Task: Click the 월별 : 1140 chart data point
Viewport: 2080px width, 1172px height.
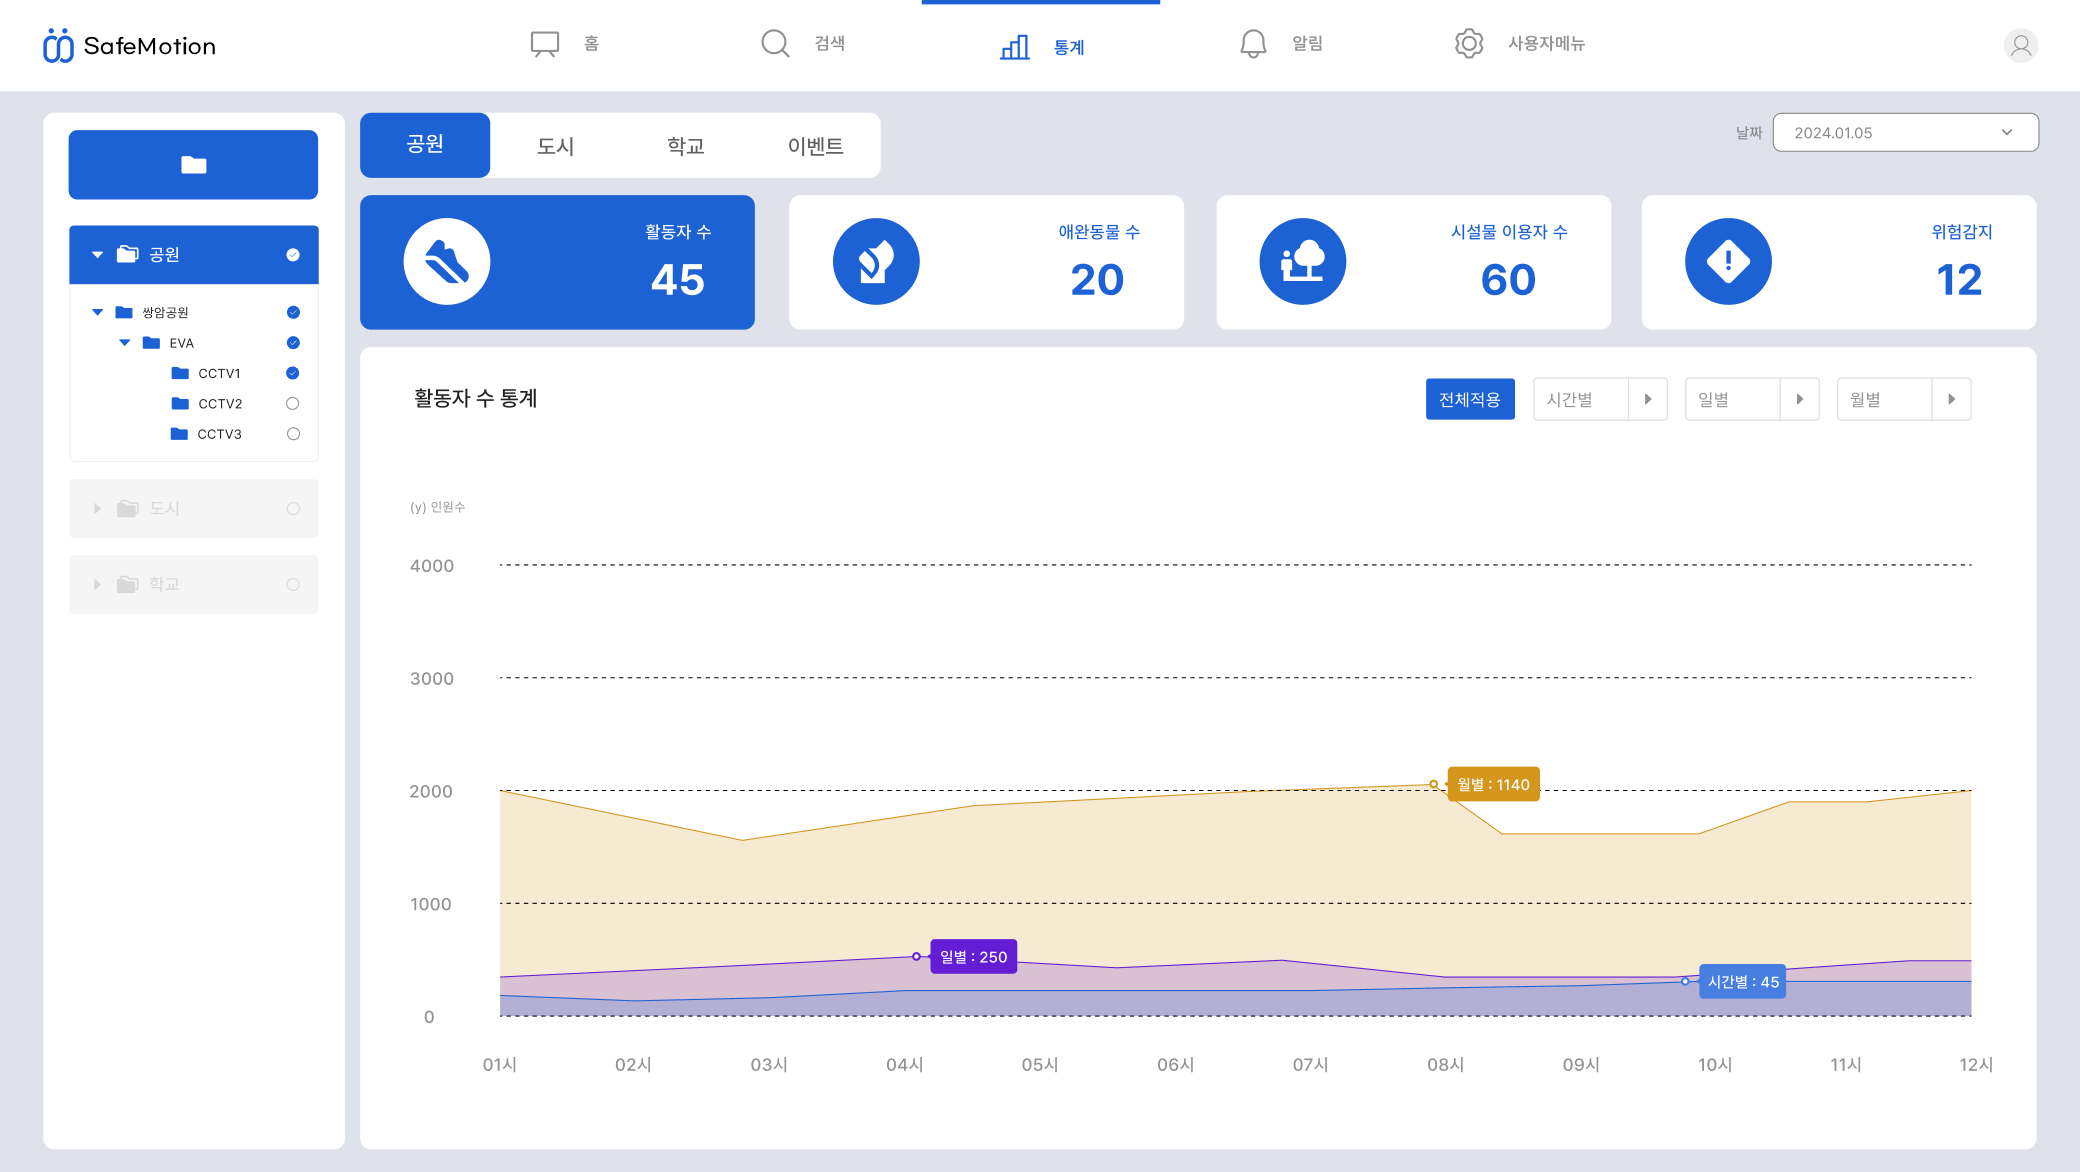Action: [1434, 784]
